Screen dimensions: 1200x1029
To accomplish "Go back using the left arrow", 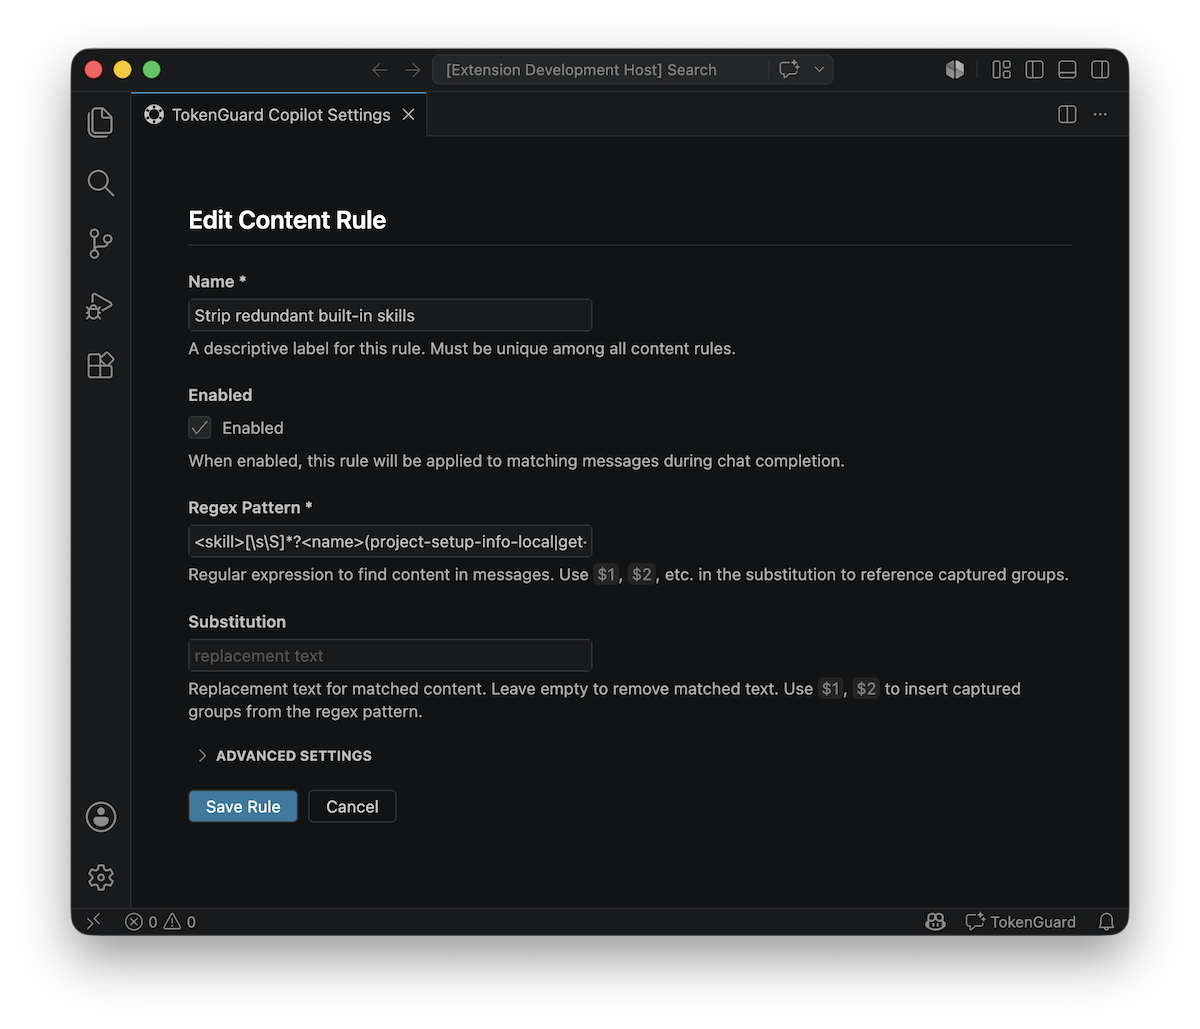I will 380,70.
